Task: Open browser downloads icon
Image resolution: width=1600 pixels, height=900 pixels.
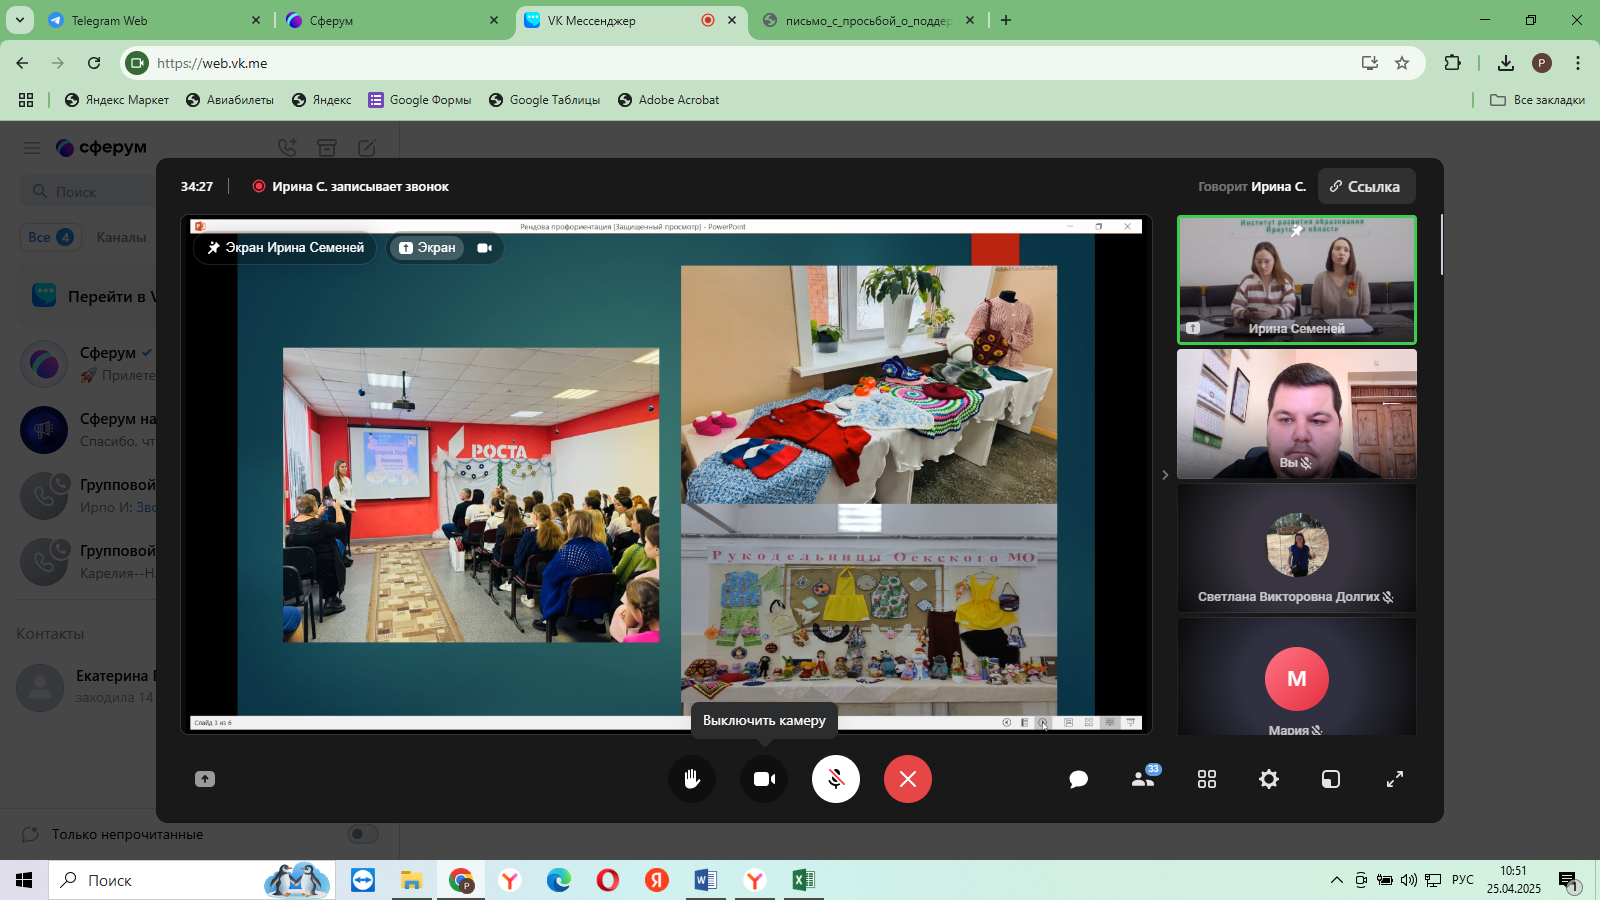Action: pyautogui.click(x=1506, y=63)
